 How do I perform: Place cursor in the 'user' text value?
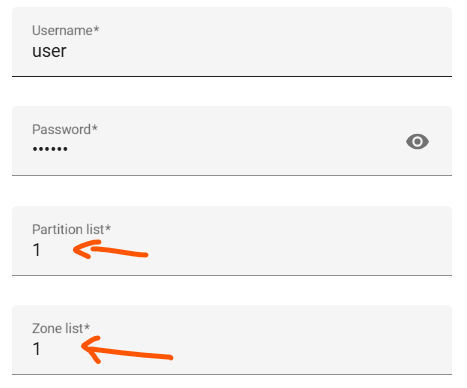coord(49,51)
